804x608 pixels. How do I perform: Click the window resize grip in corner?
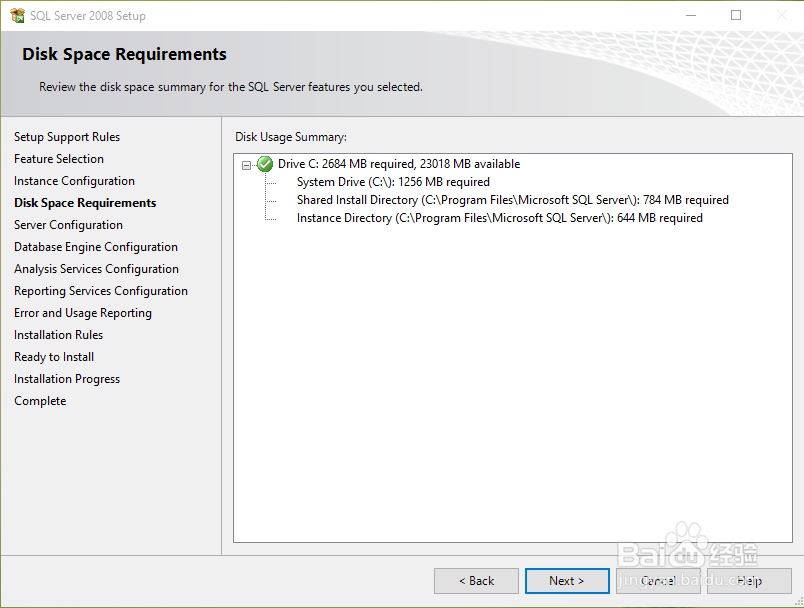tap(799, 603)
